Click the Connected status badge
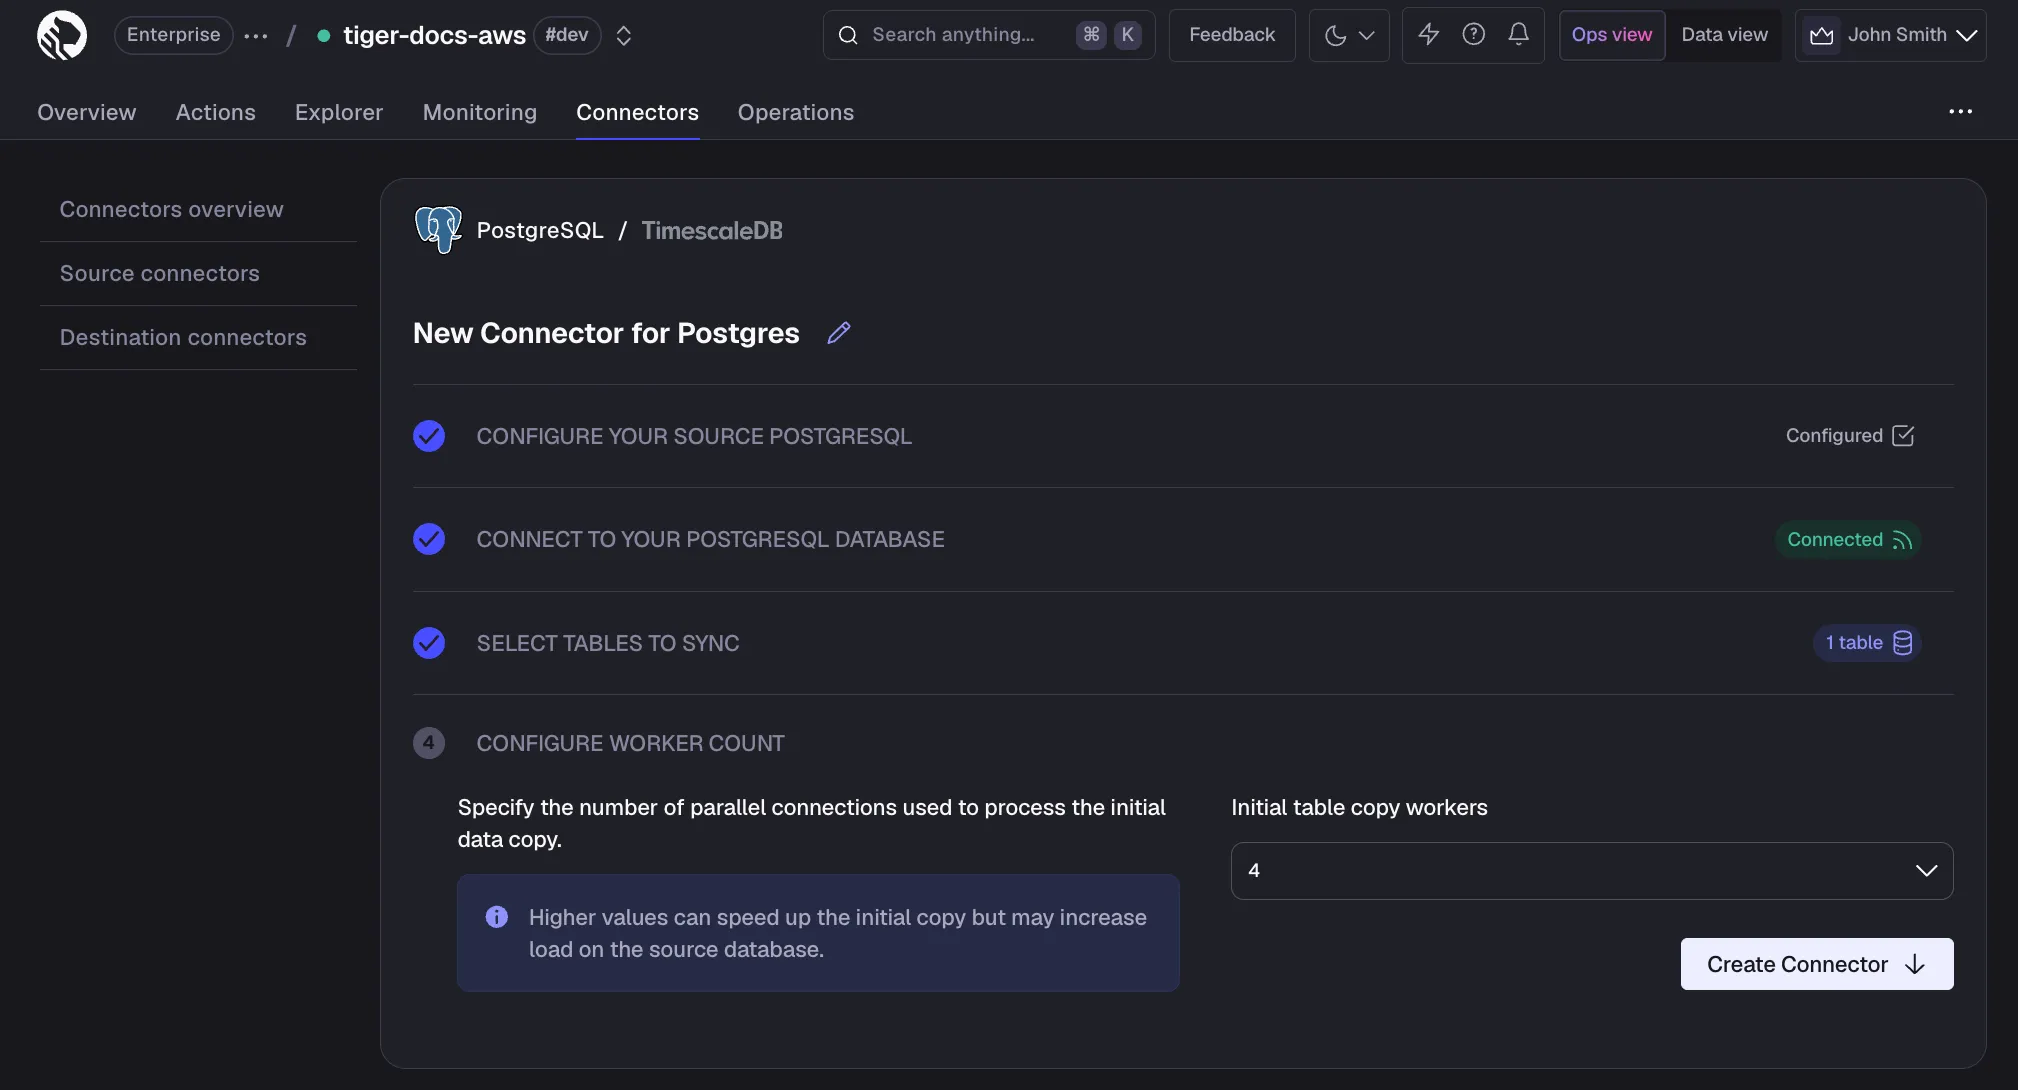This screenshot has width=2018, height=1090. tap(1848, 540)
